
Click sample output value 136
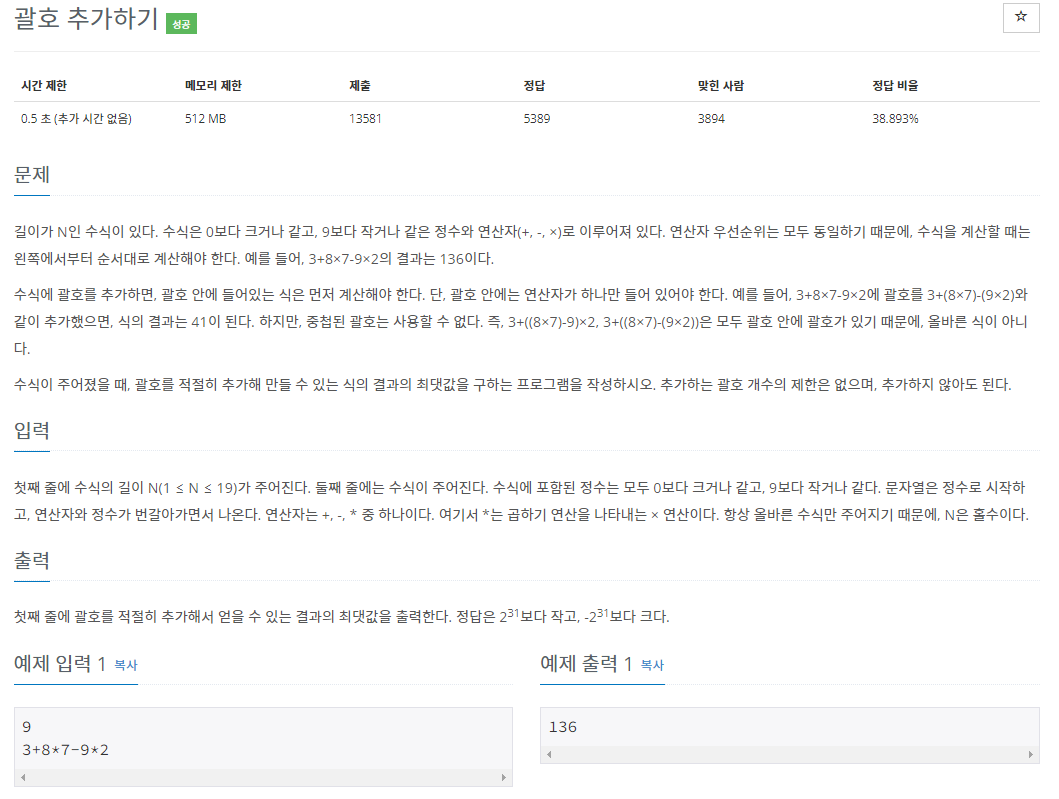563,727
